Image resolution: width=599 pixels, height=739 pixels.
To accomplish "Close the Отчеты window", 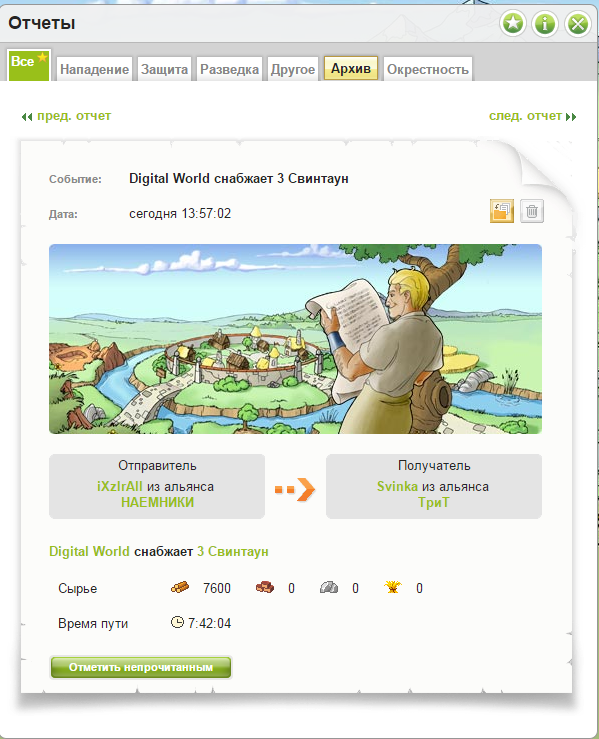I will (578, 23).
